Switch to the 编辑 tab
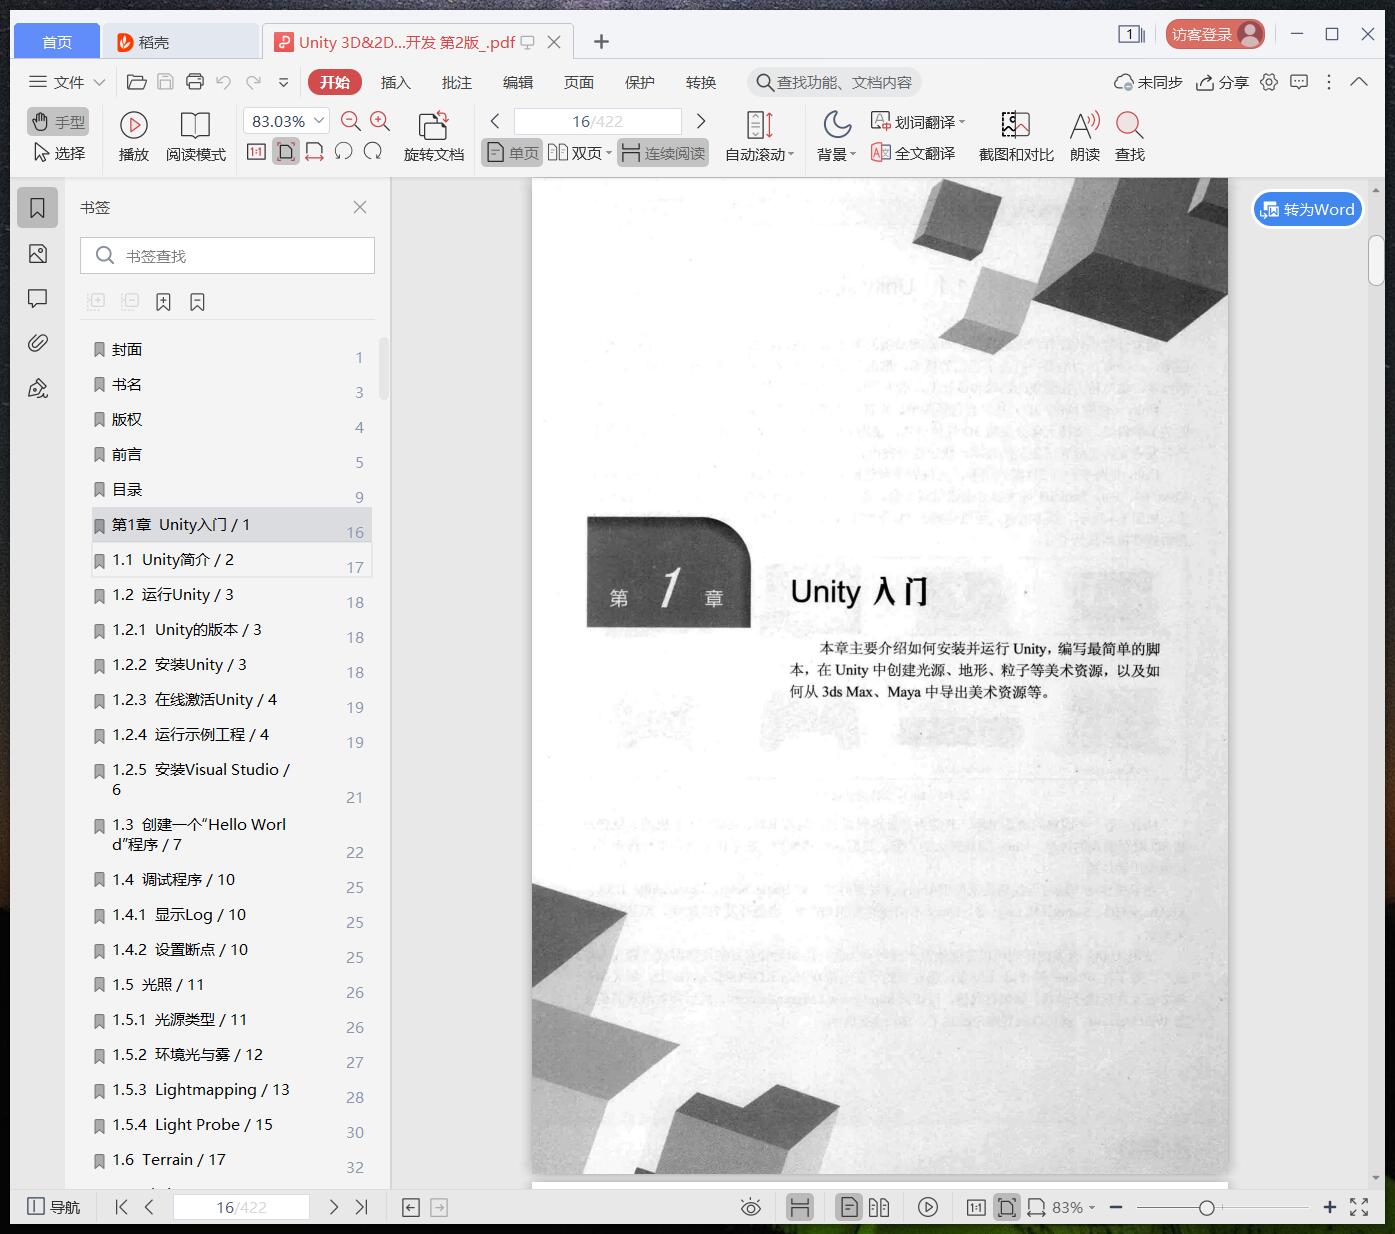Image resolution: width=1395 pixels, height=1234 pixels. [518, 82]
